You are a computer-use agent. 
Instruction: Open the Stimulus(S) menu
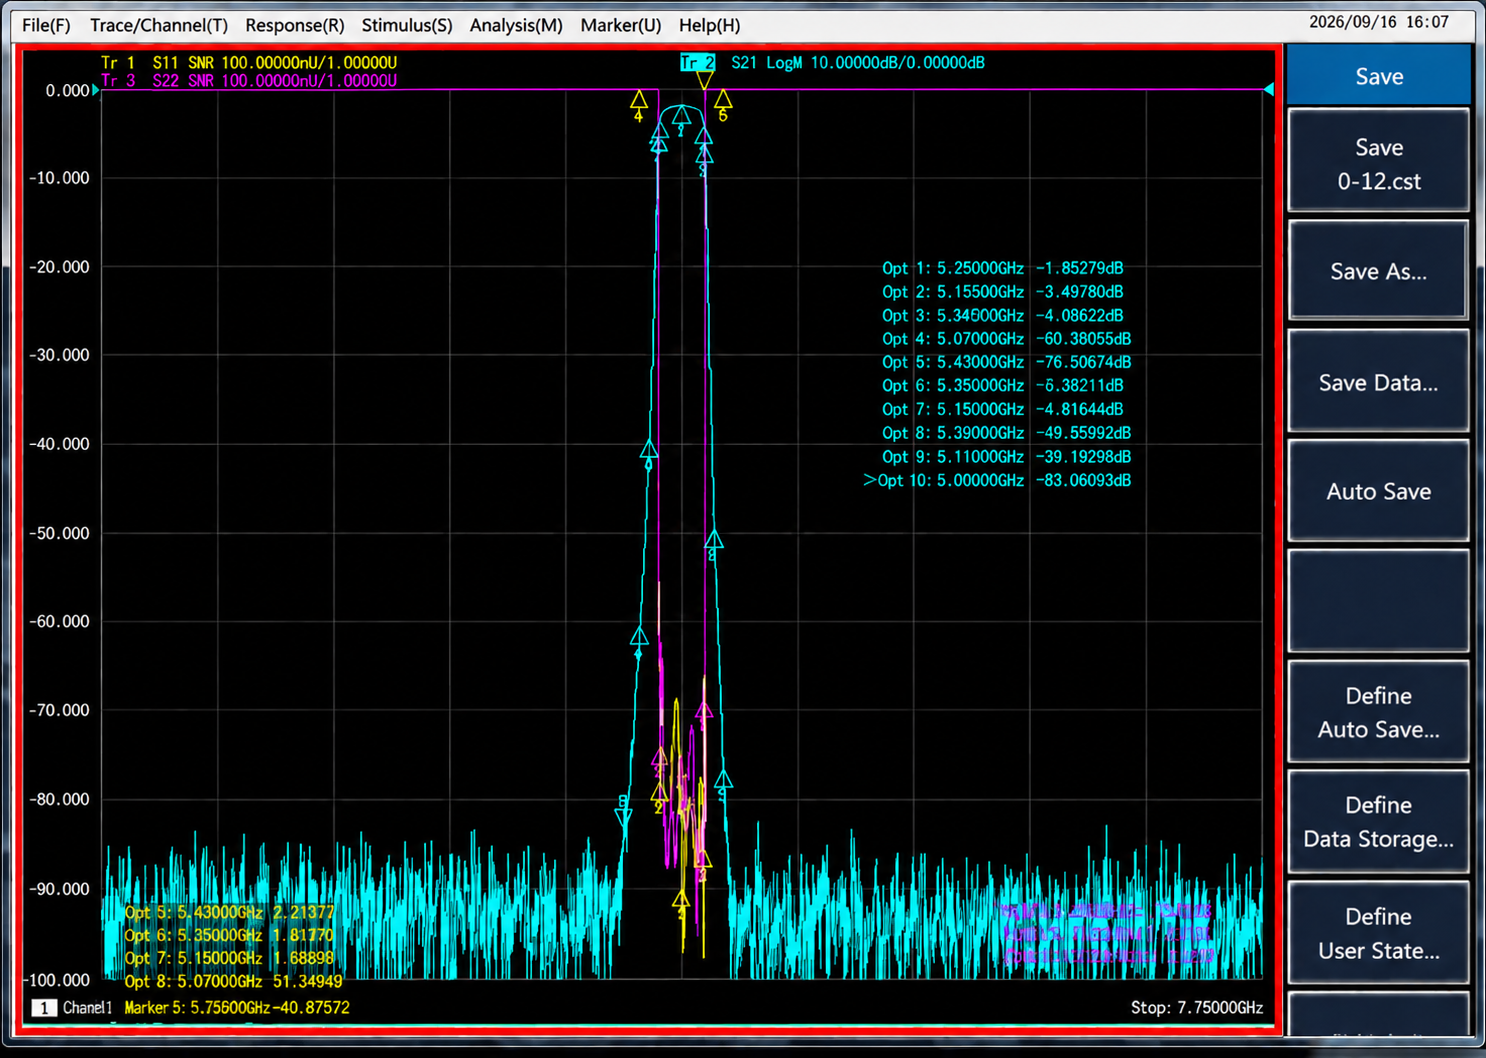(407, 25)
